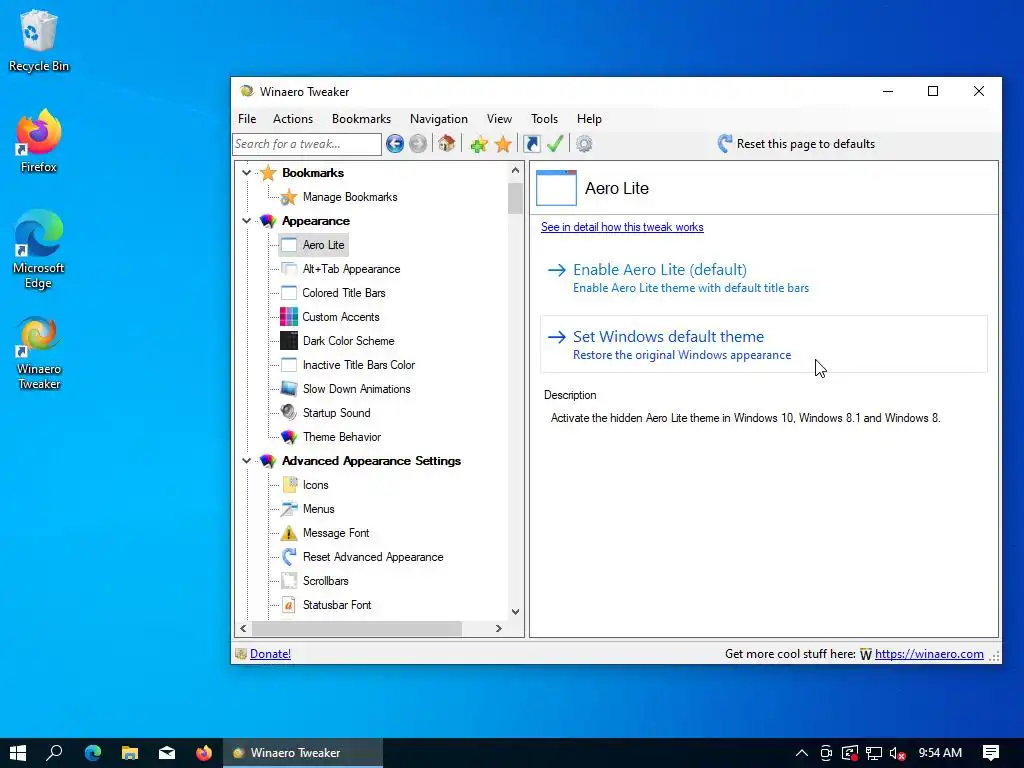Open See in detail how this tweak works

point(622,227)
